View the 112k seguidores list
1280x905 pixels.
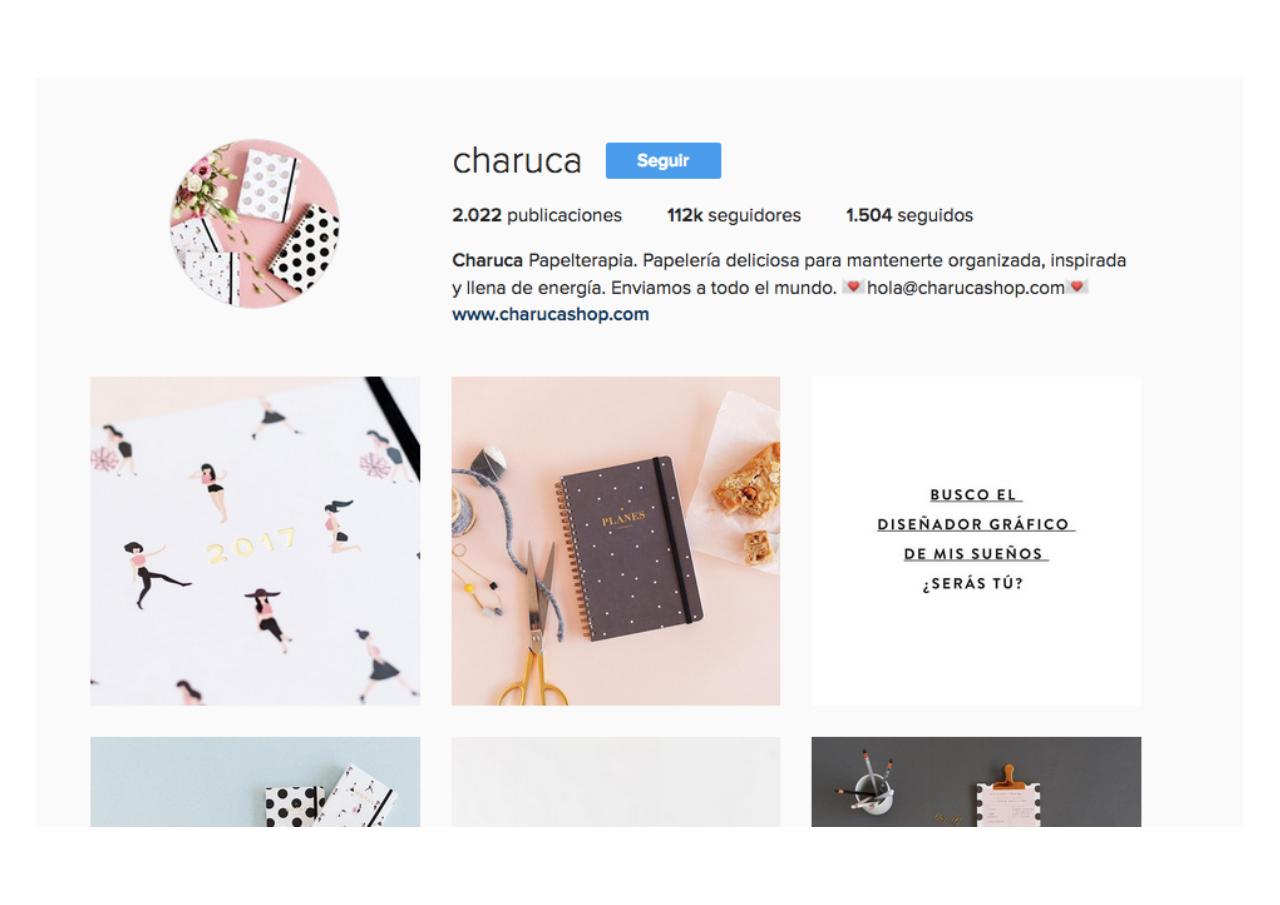coord(734,215)
